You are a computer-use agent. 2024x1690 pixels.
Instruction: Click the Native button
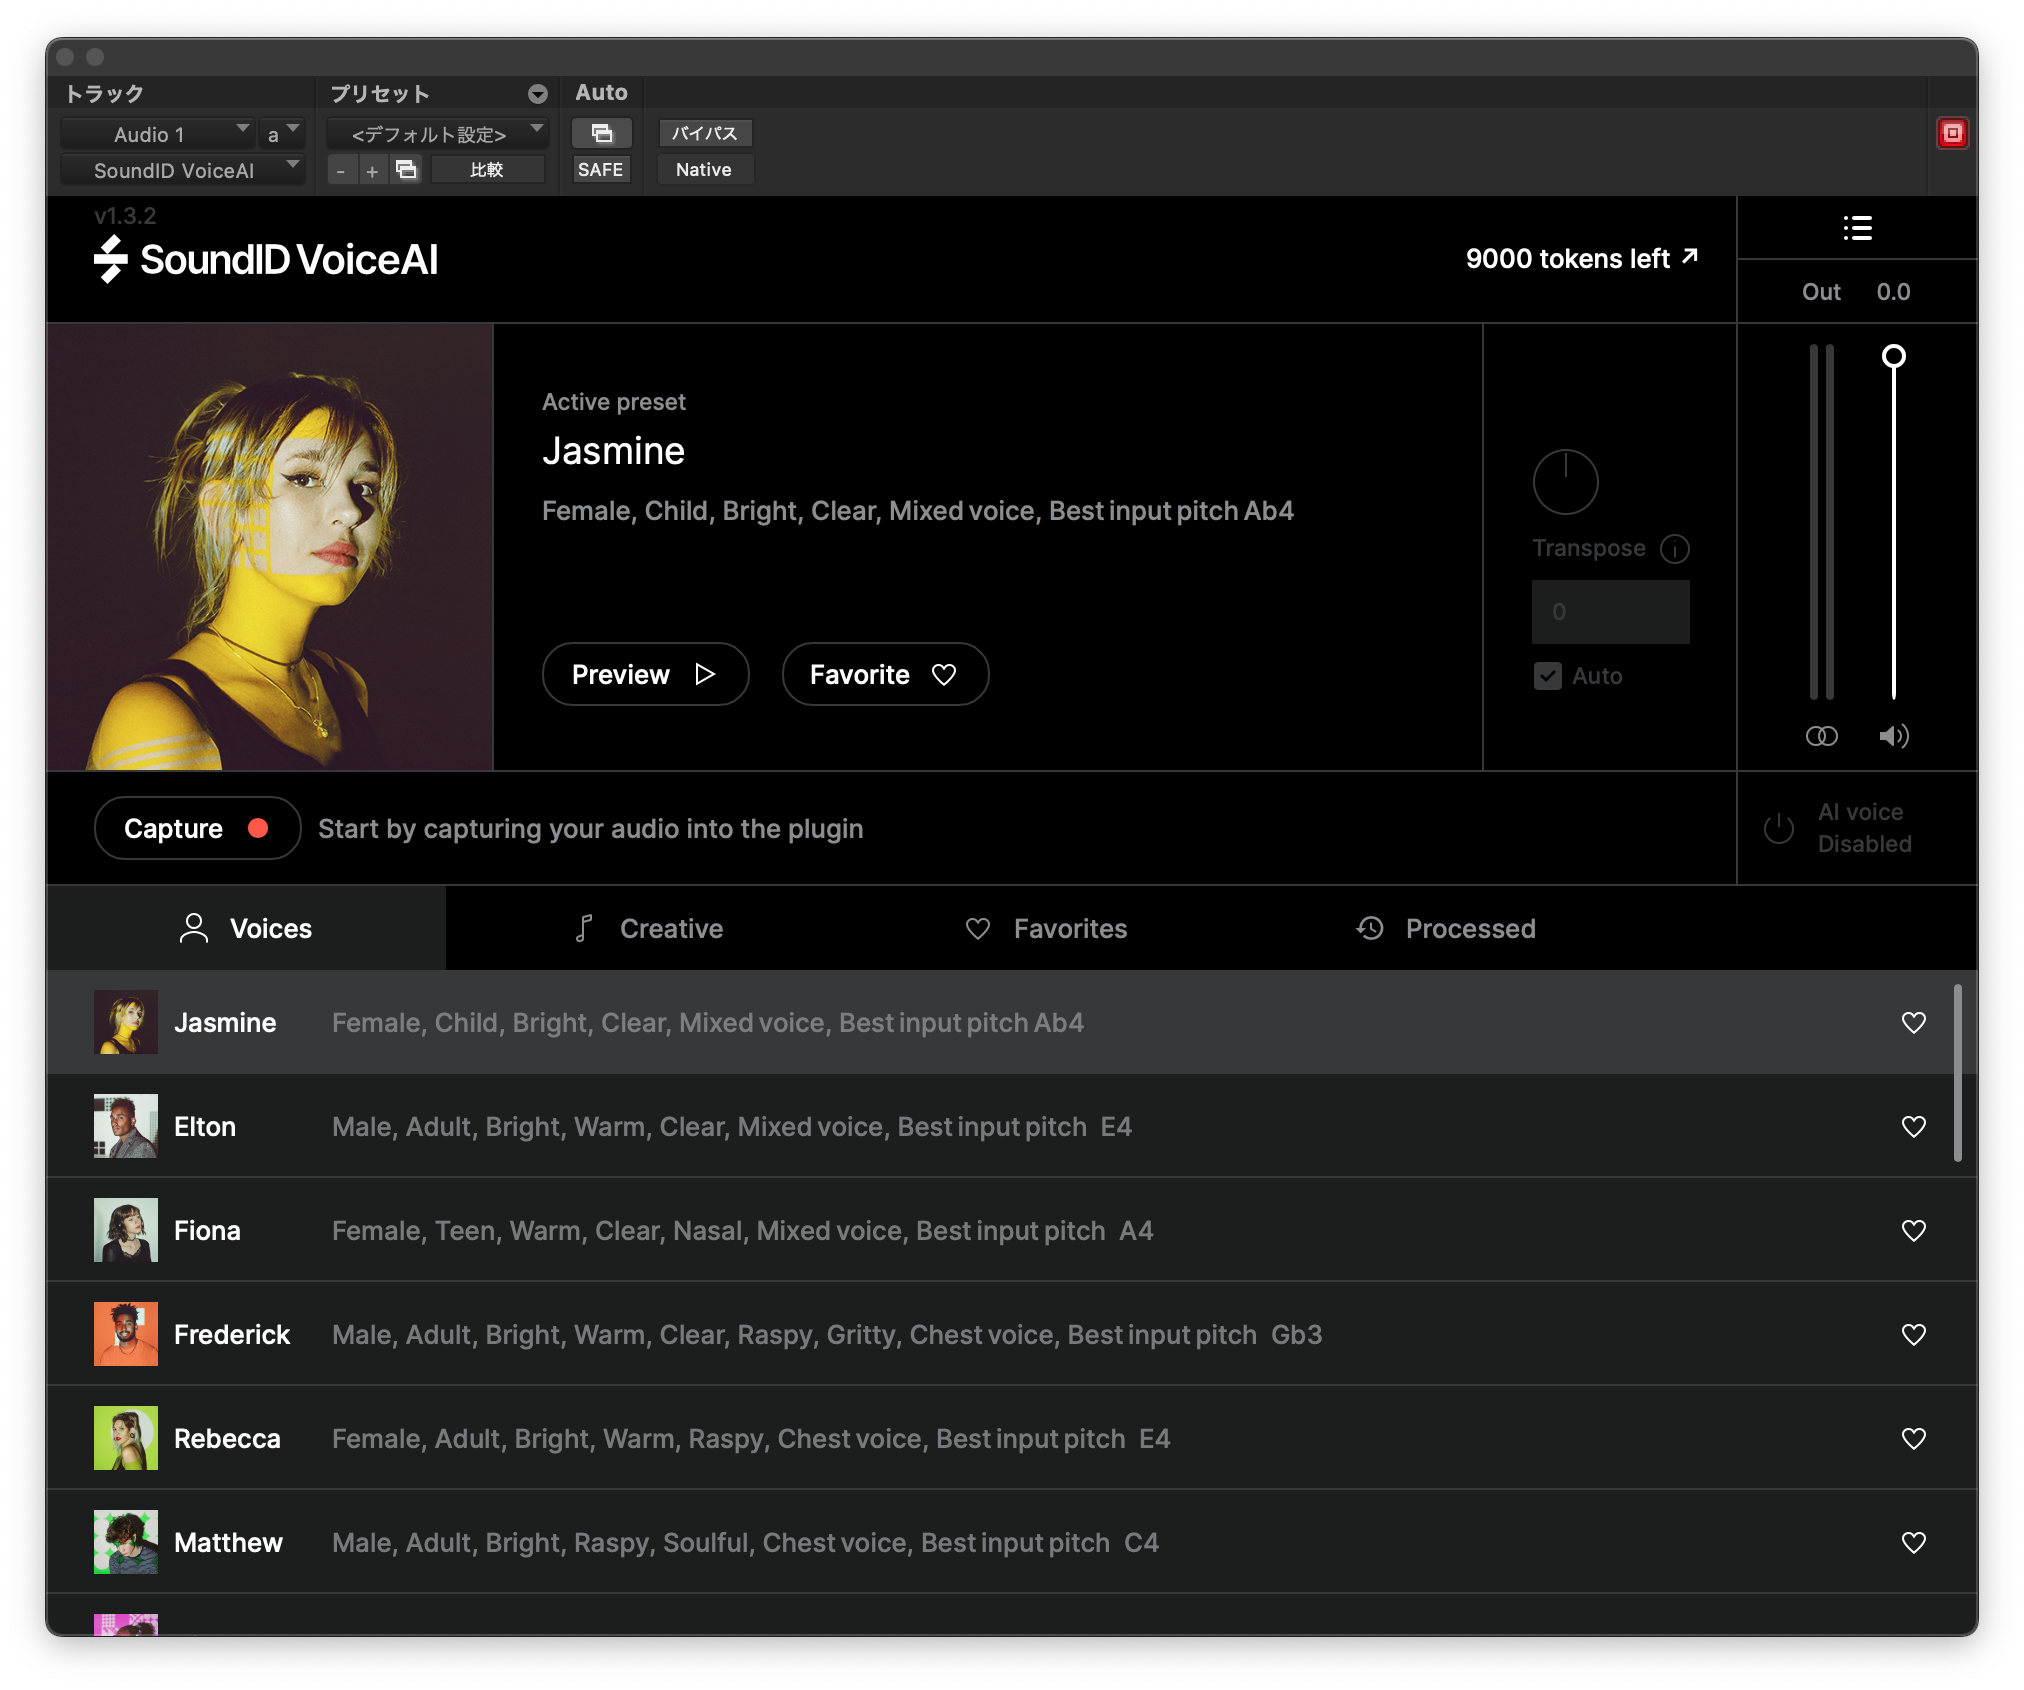click(704, 170)
